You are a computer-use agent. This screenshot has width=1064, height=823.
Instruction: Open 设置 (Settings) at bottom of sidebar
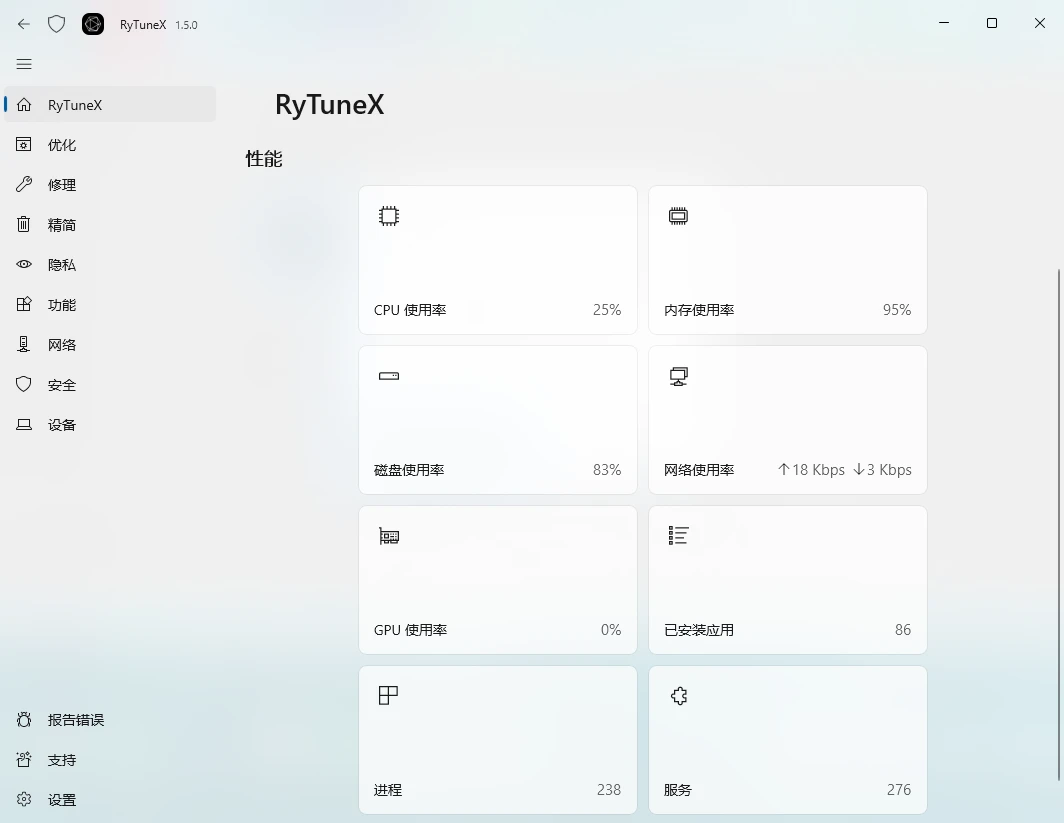point(60,799)
